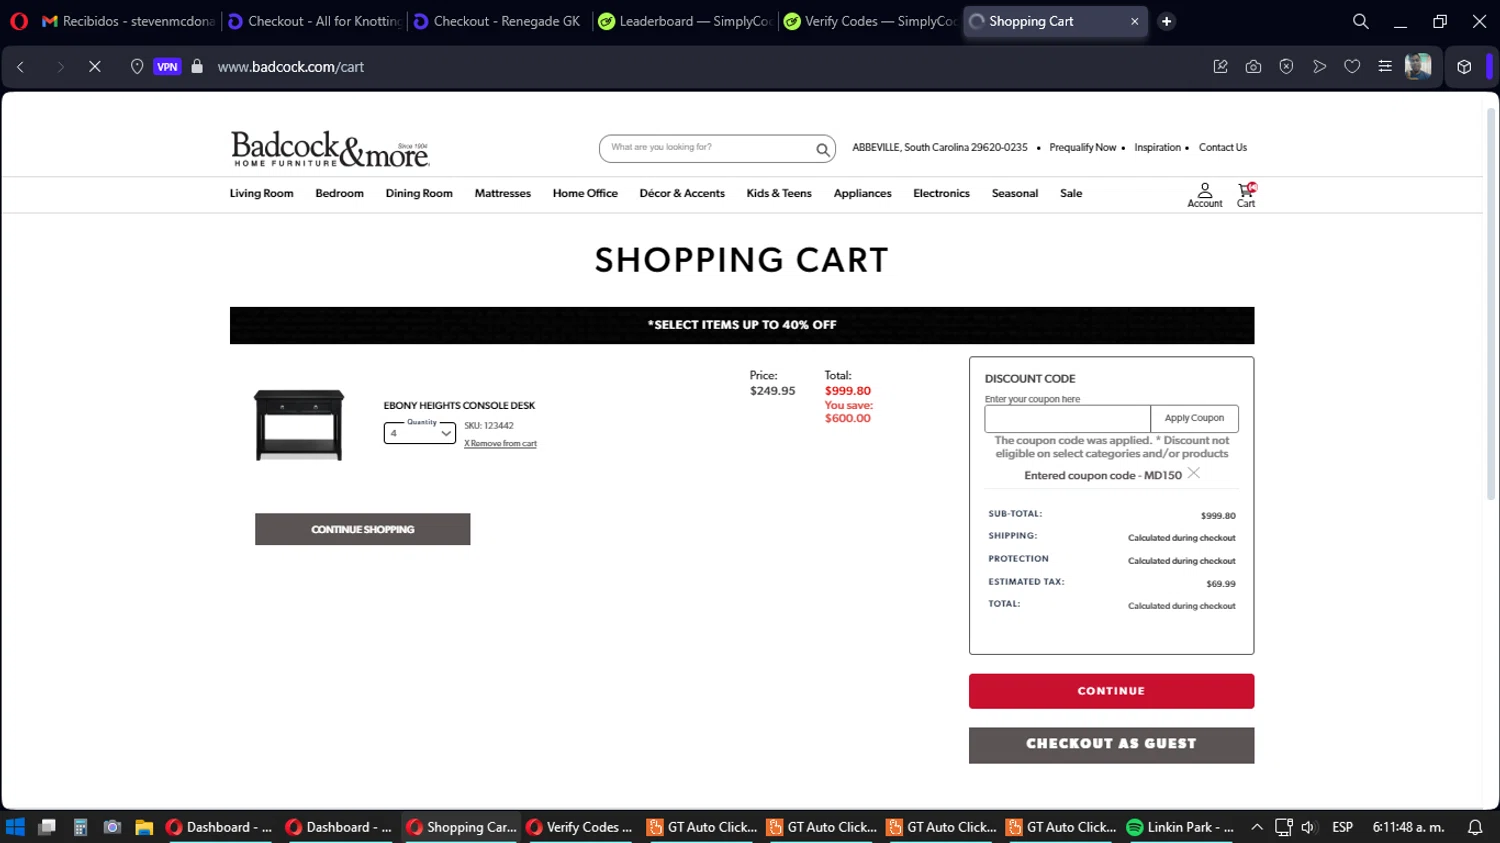Click the Apply Coupon button
The image size is (1500, 843).
tap(1194, 418)
